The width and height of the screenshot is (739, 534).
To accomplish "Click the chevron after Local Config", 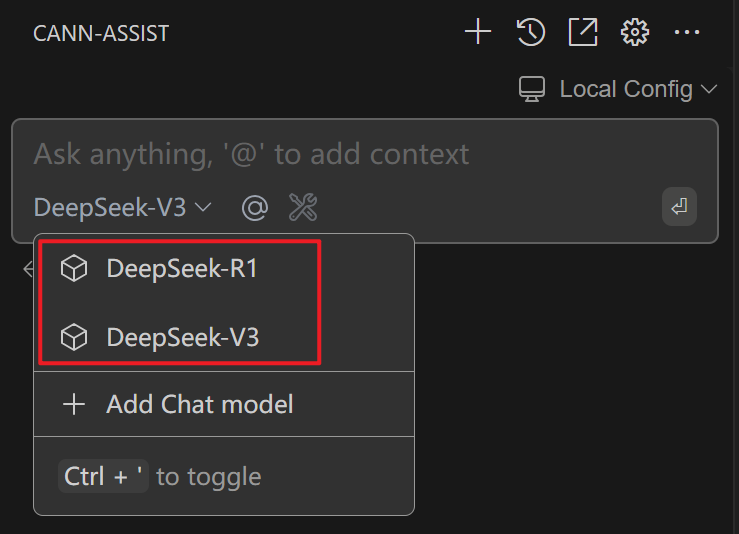I will [710, 89].
